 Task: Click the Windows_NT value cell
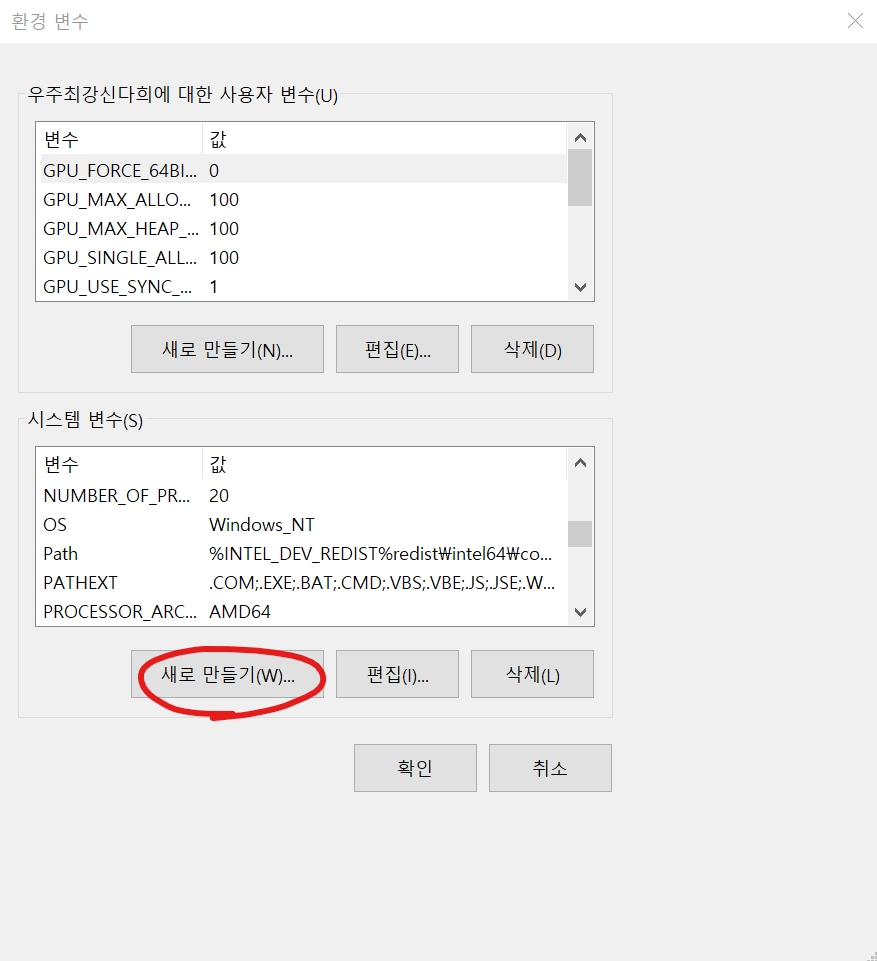pyautogui.click(x=262, y=525)
